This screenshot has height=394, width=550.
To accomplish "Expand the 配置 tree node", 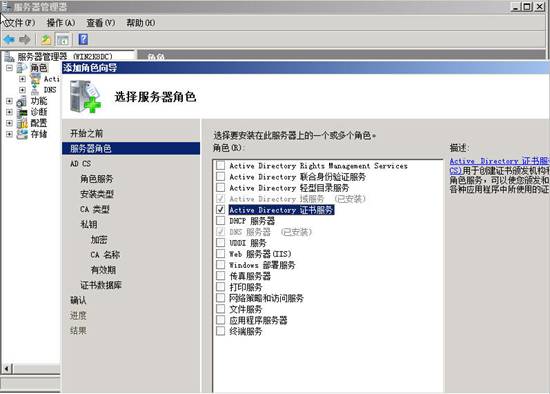I will coord(9,123).
